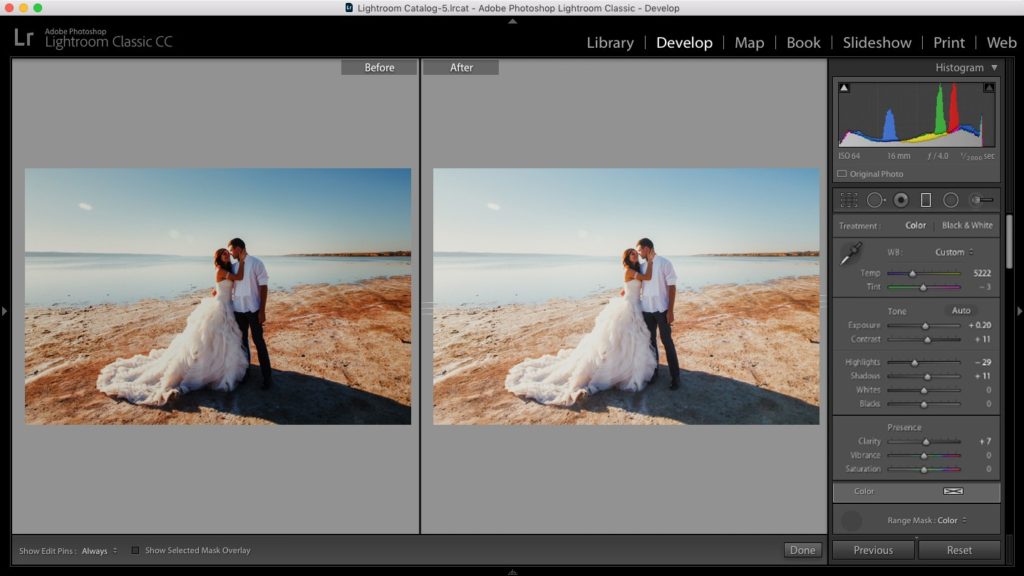Switch to the Library module
The height and width of the screenshot is (576, 1024).
(x=610, y=42)
